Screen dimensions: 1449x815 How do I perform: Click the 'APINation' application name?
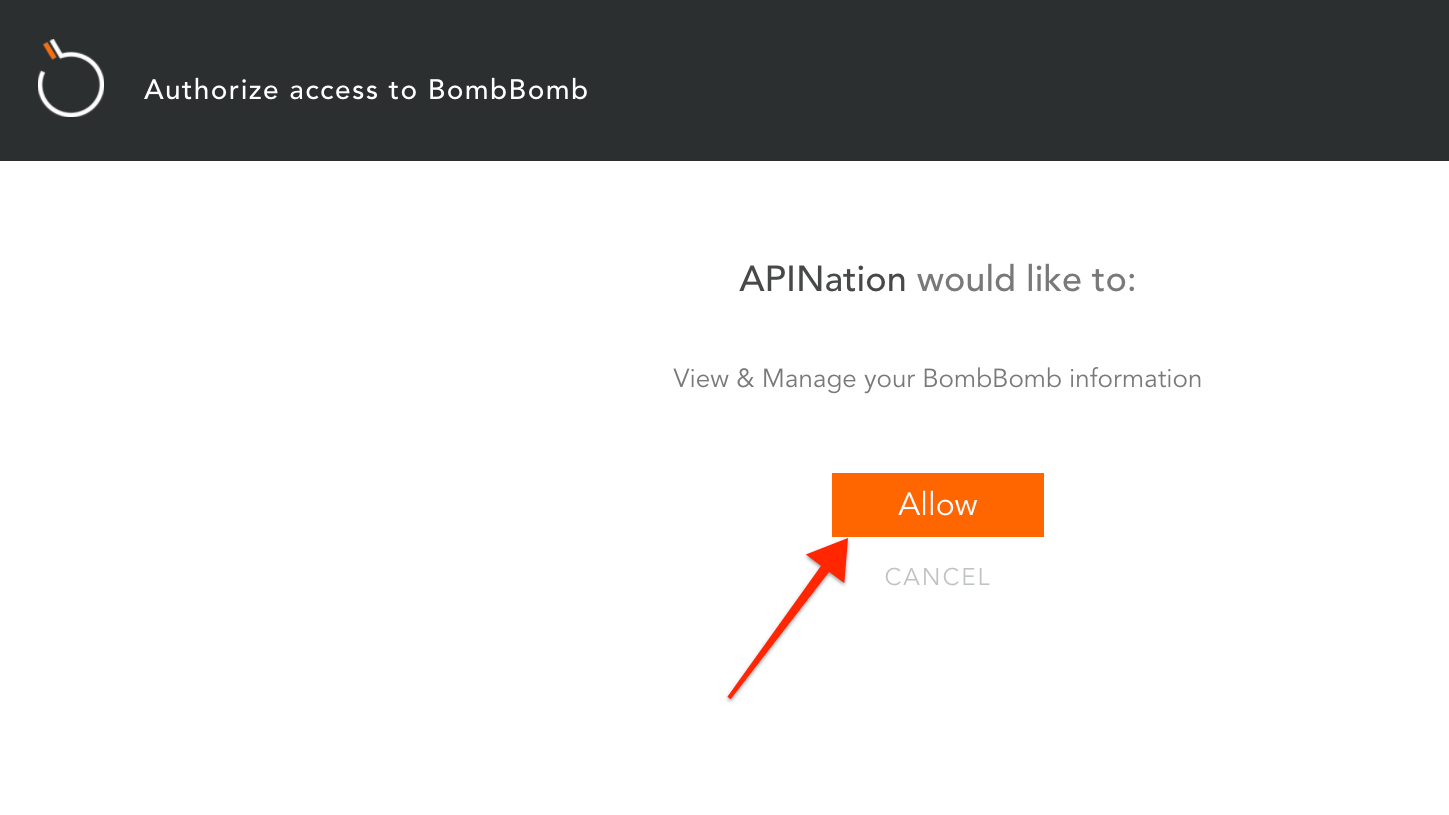(822, 279)
